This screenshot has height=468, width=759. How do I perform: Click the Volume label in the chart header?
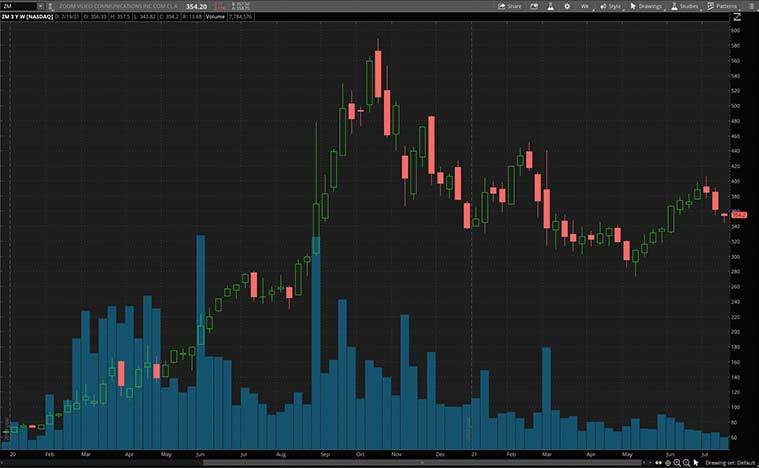(x=215, y=16)
